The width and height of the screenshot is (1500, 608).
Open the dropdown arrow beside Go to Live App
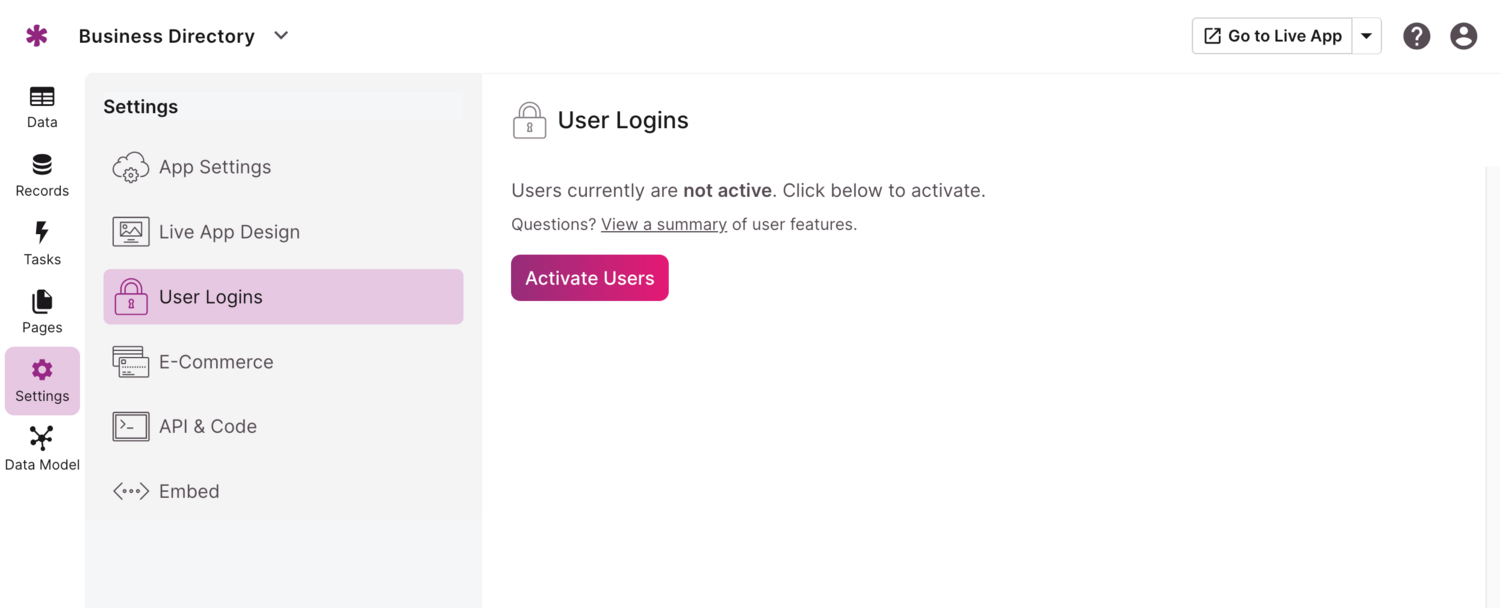(1366, 36)
